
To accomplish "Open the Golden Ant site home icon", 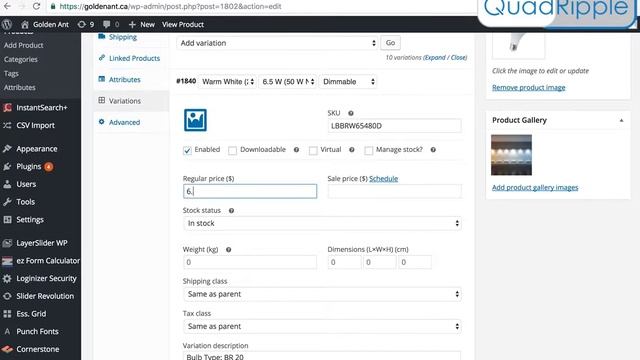I will click(25, 24).
